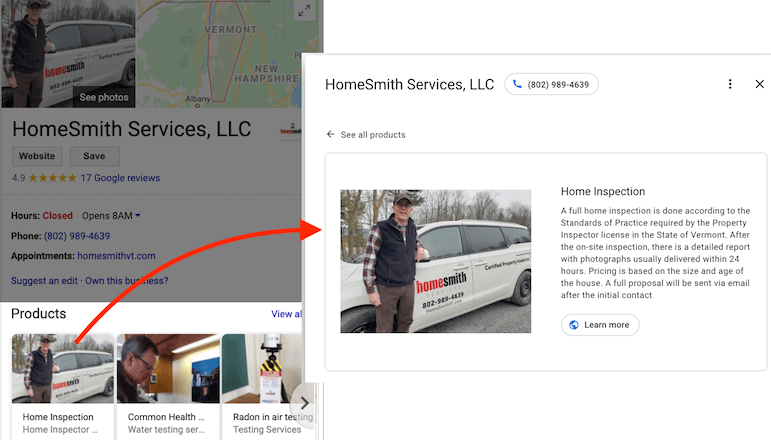Click the Website button
The height and width of the screenshot is (440, 771).
click(x=37, y=156)
